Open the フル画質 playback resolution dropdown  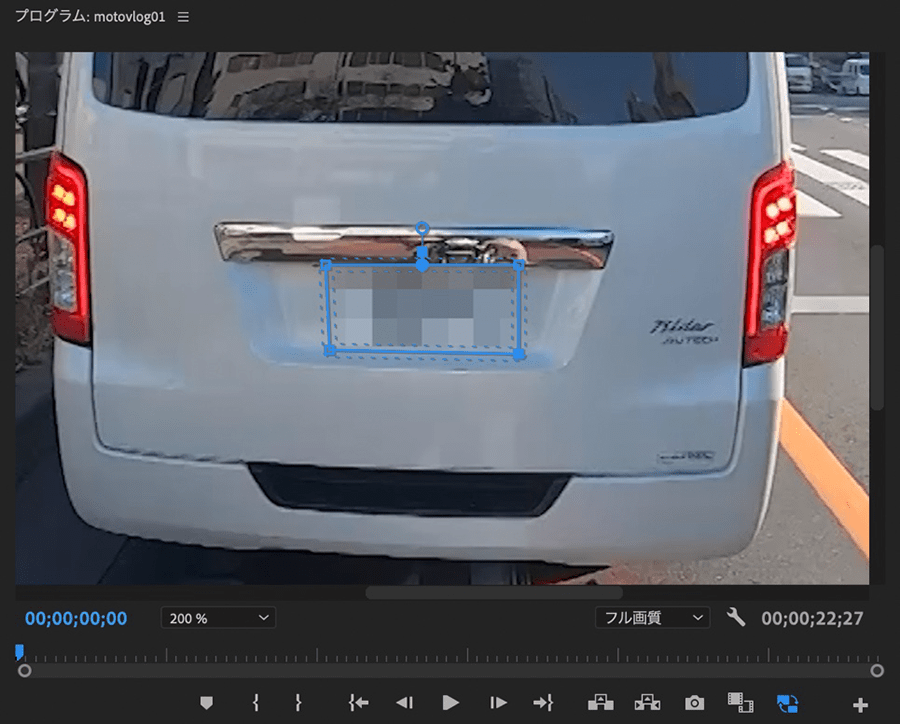click(652, 618)
